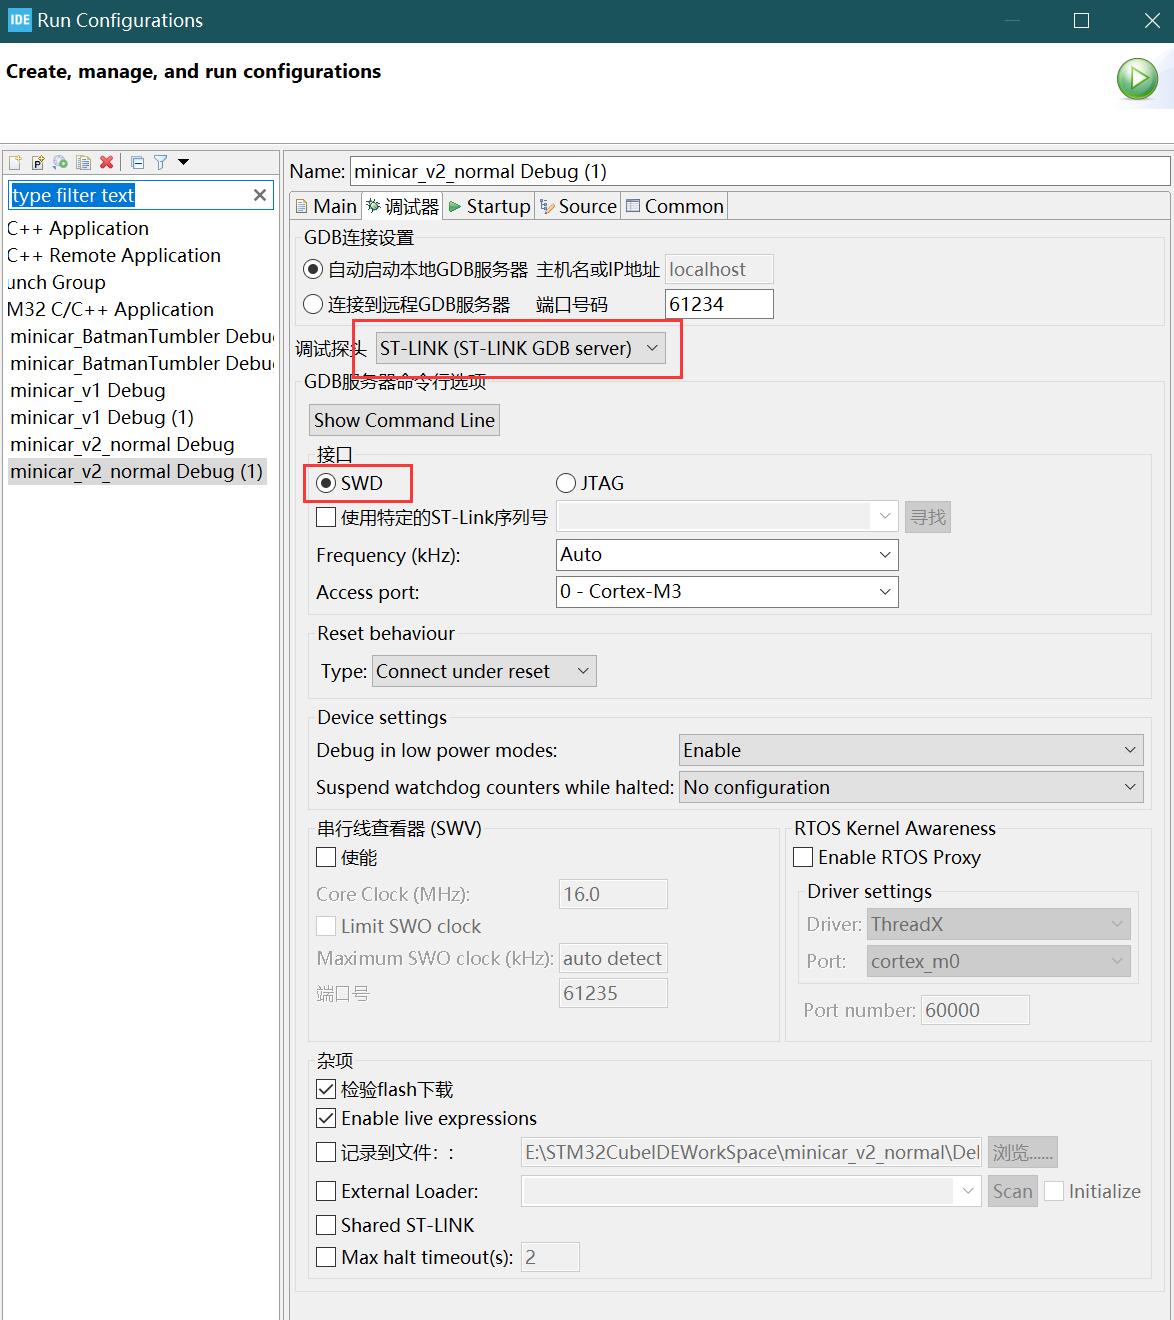Viewport: 1174px width, 1320px height.
Task: Open Debug in low power modes dropdown
Action: click(911, 750)
